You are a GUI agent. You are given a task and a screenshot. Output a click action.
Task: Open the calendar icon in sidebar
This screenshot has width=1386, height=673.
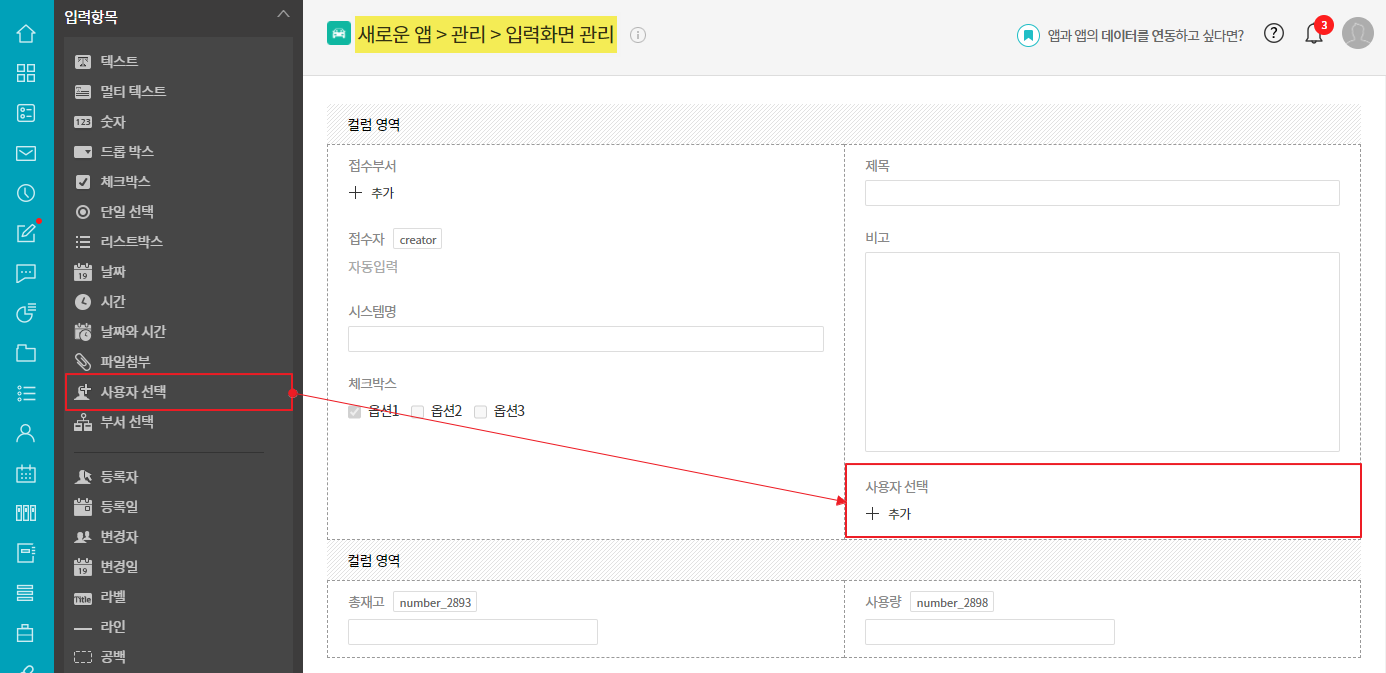[x=26, y=473]
